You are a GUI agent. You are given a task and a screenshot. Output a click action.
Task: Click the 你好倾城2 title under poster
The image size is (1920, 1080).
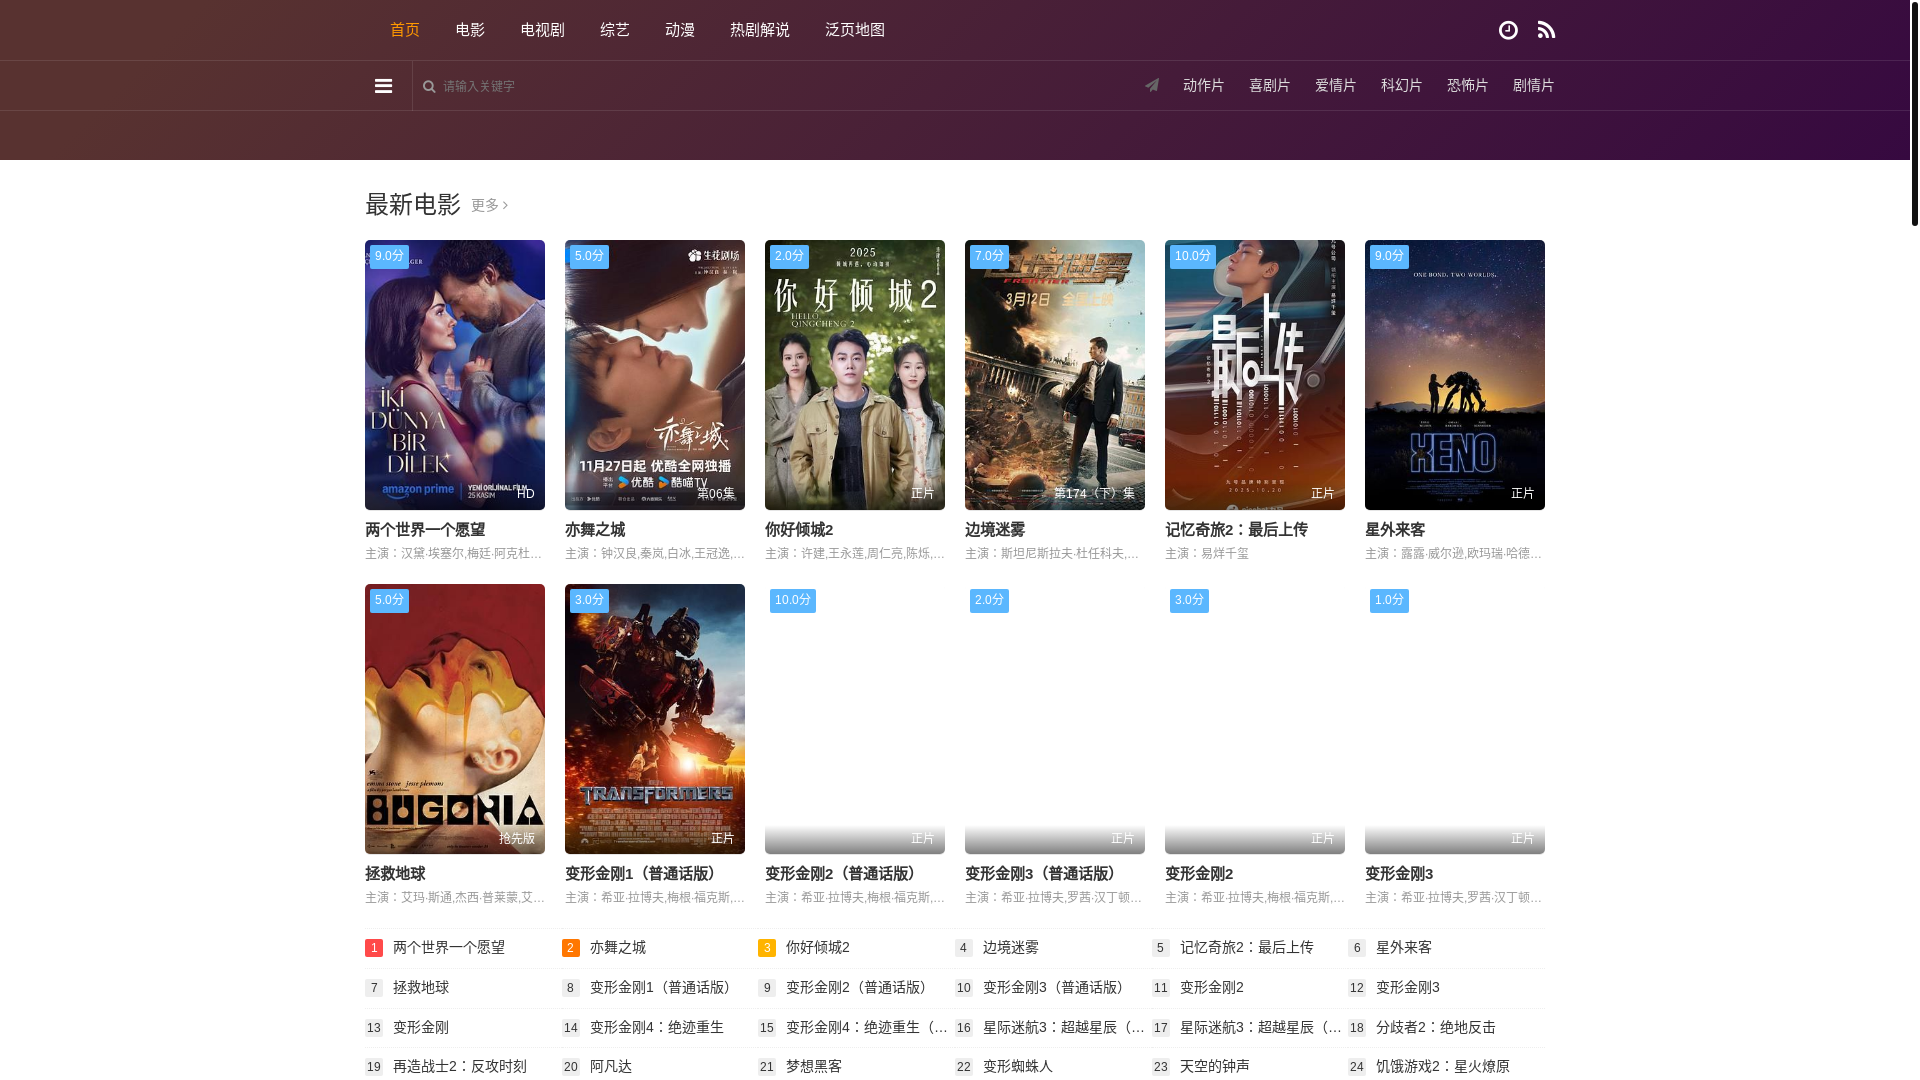click(x=799, y=530)
